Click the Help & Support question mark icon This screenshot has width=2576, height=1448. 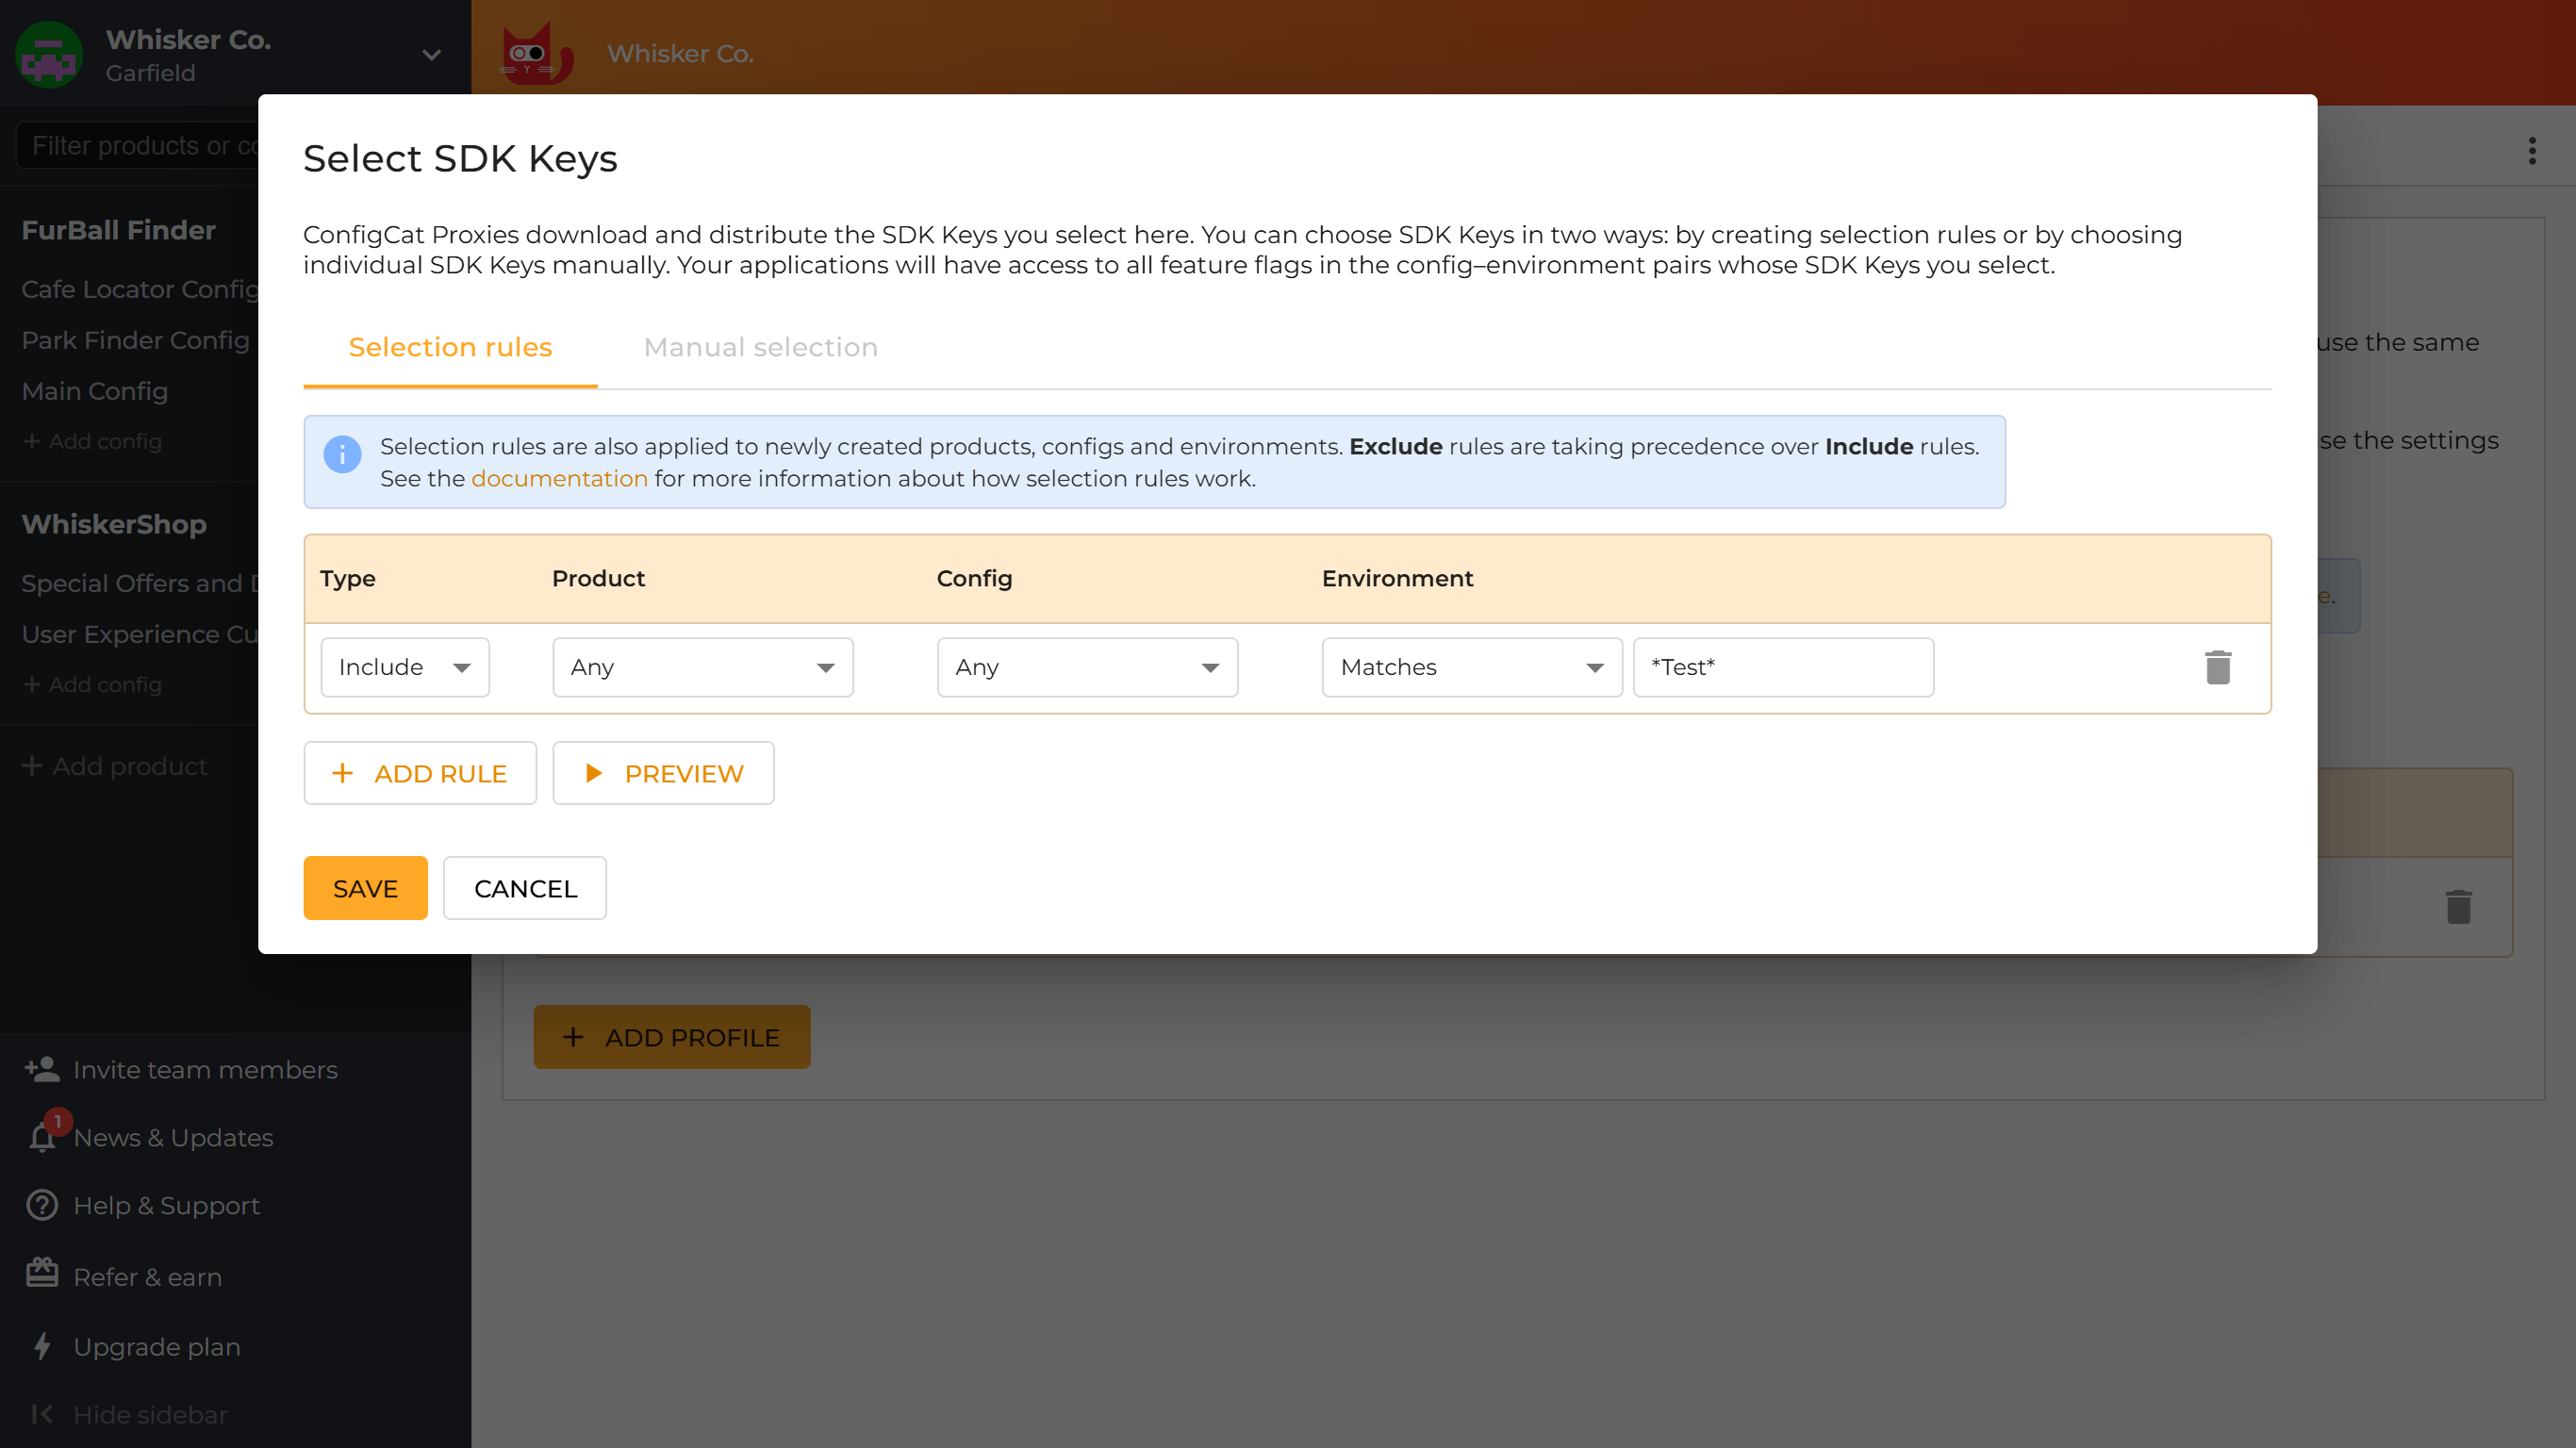41,1205
